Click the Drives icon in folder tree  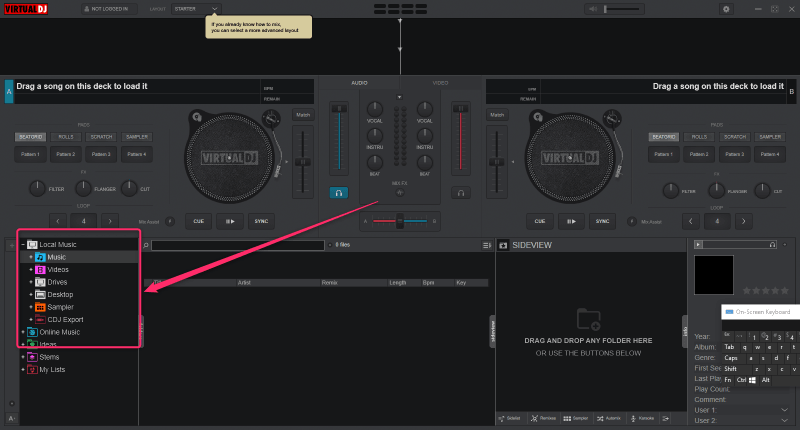(40, 282)
